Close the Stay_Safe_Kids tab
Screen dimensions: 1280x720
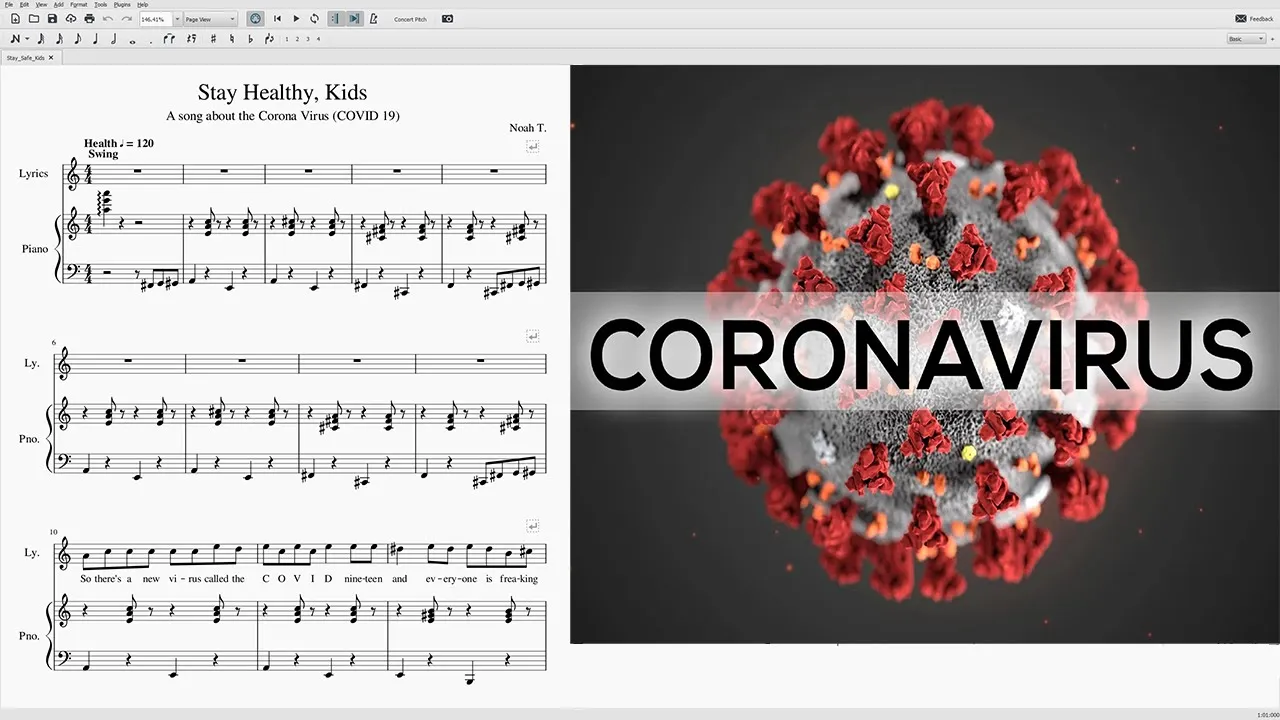(x=51, y=58)
